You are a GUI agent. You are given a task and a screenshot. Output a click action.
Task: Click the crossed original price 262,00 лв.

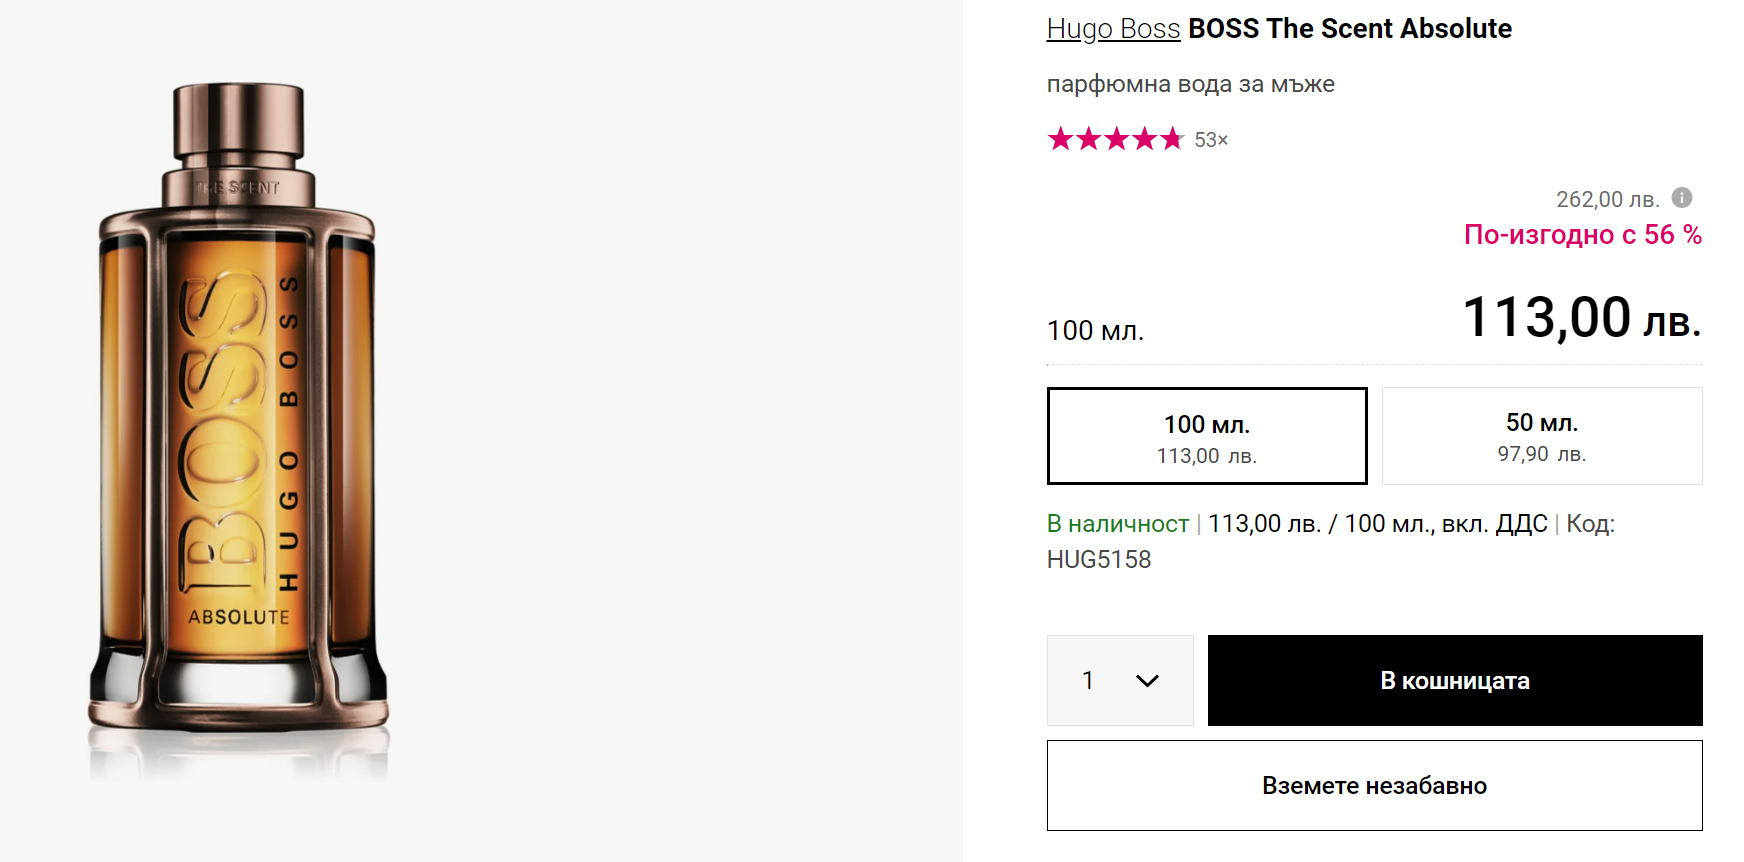(x=1607, y=200)
